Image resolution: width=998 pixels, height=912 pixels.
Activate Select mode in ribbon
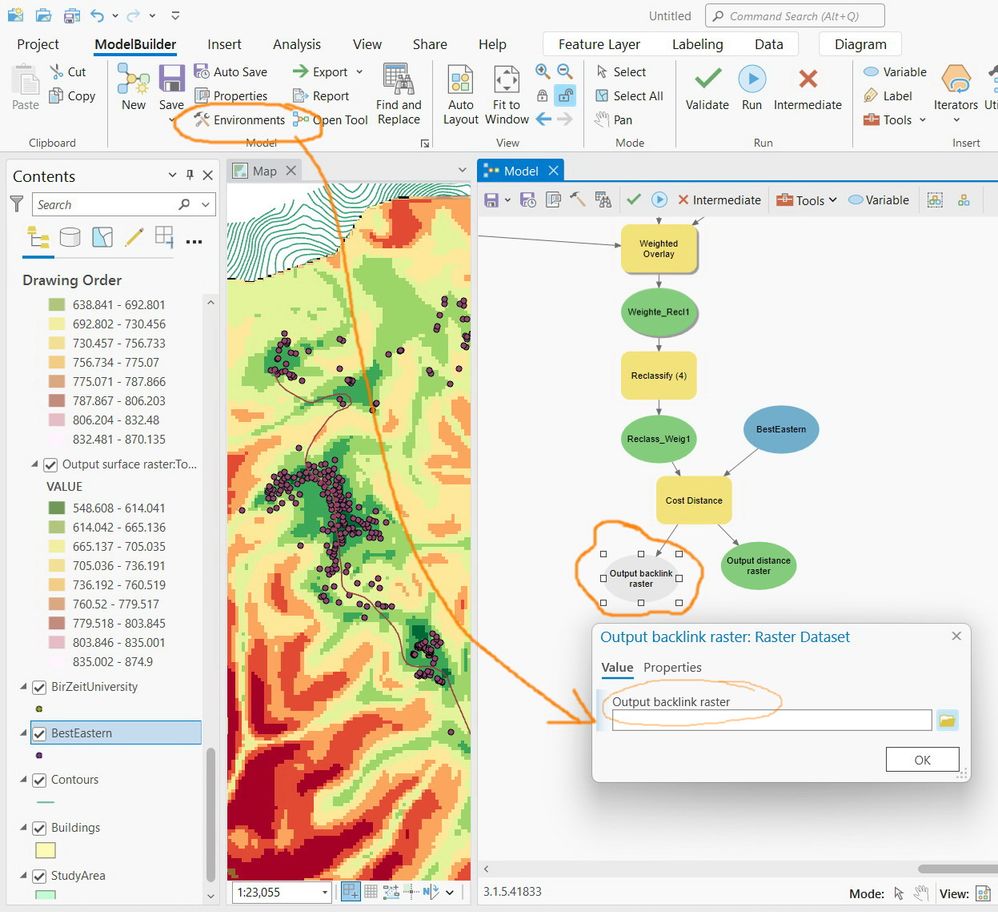click(x=621, y=72)
